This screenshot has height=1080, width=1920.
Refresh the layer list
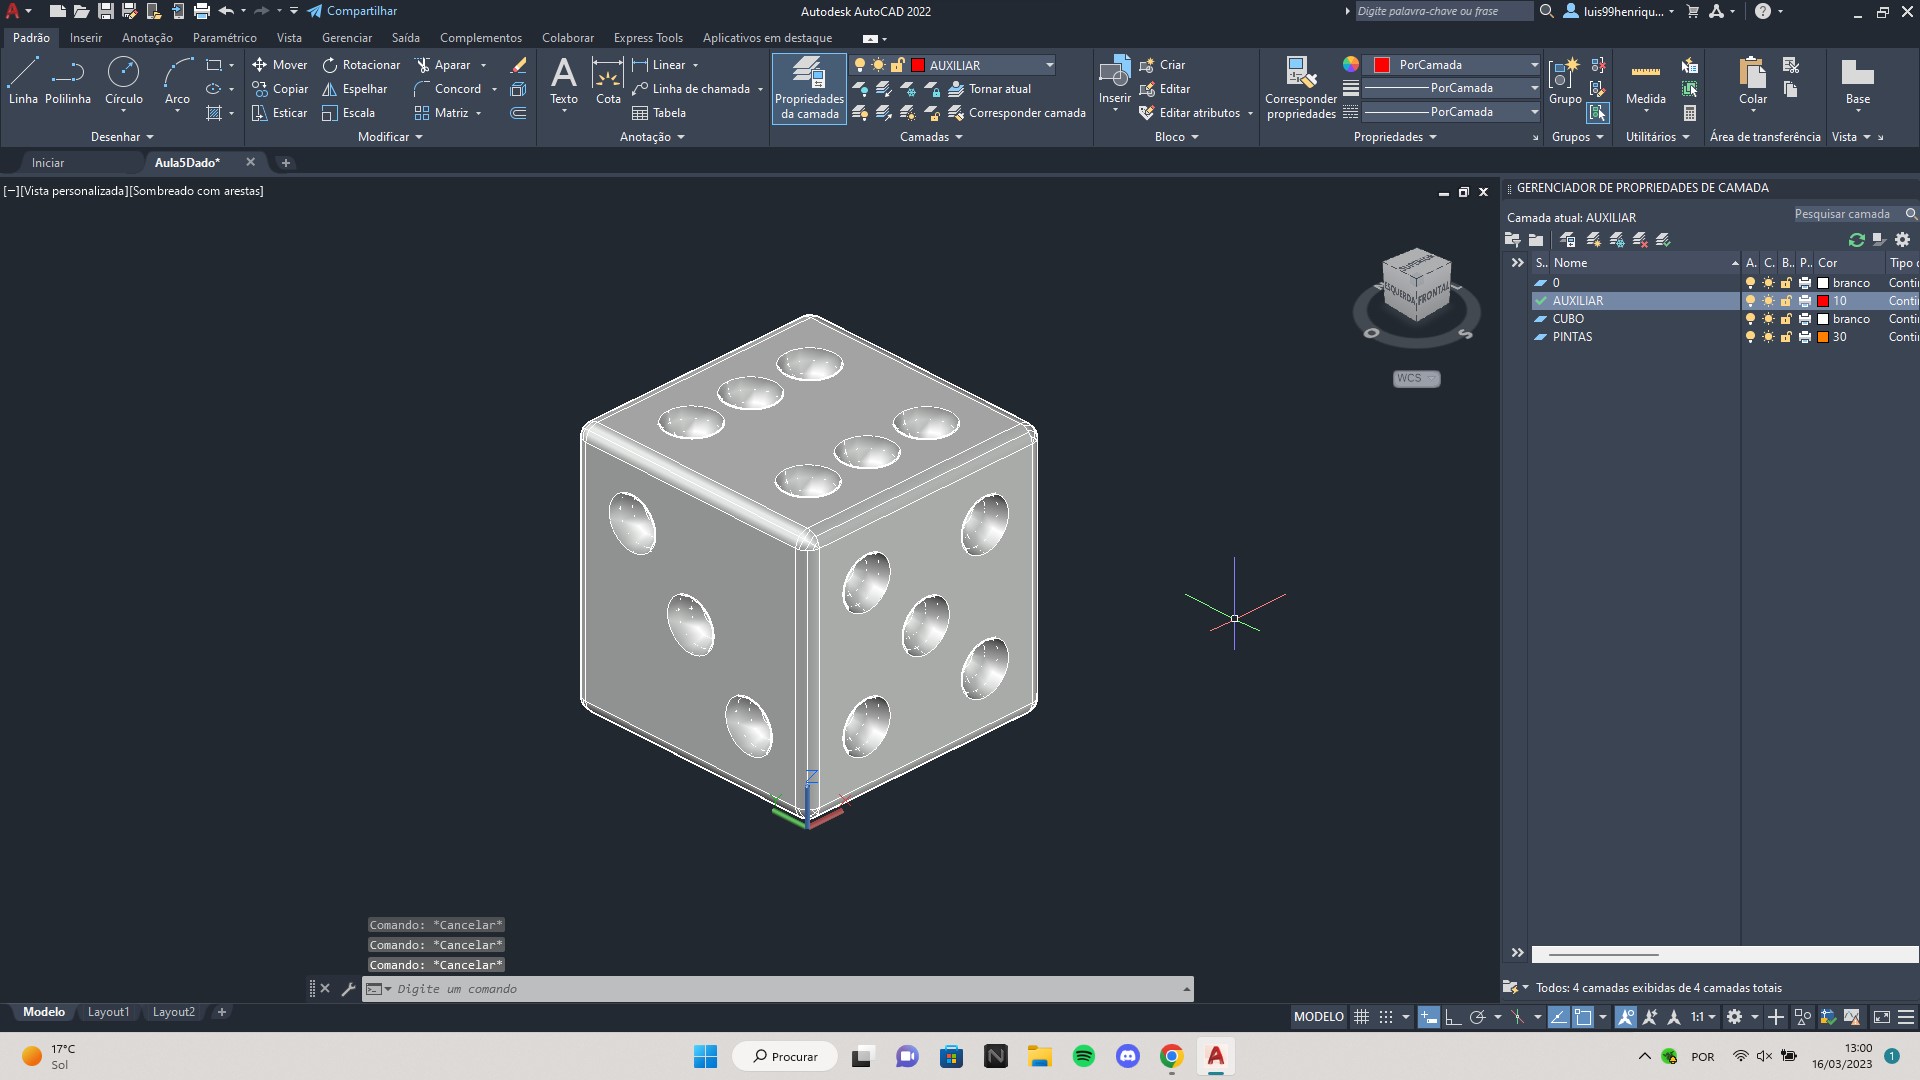(x=1857, y=240)
